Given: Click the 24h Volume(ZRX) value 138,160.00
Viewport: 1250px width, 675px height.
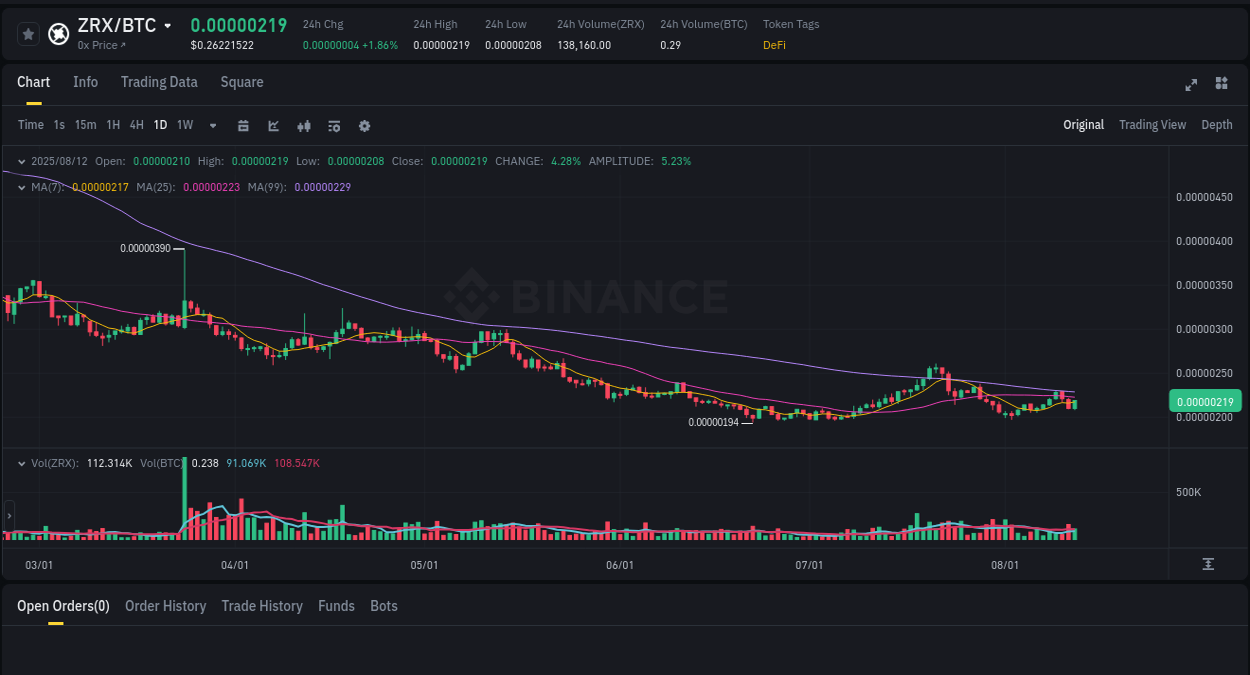Looking at the screenshot, I should tap(584, 45).
